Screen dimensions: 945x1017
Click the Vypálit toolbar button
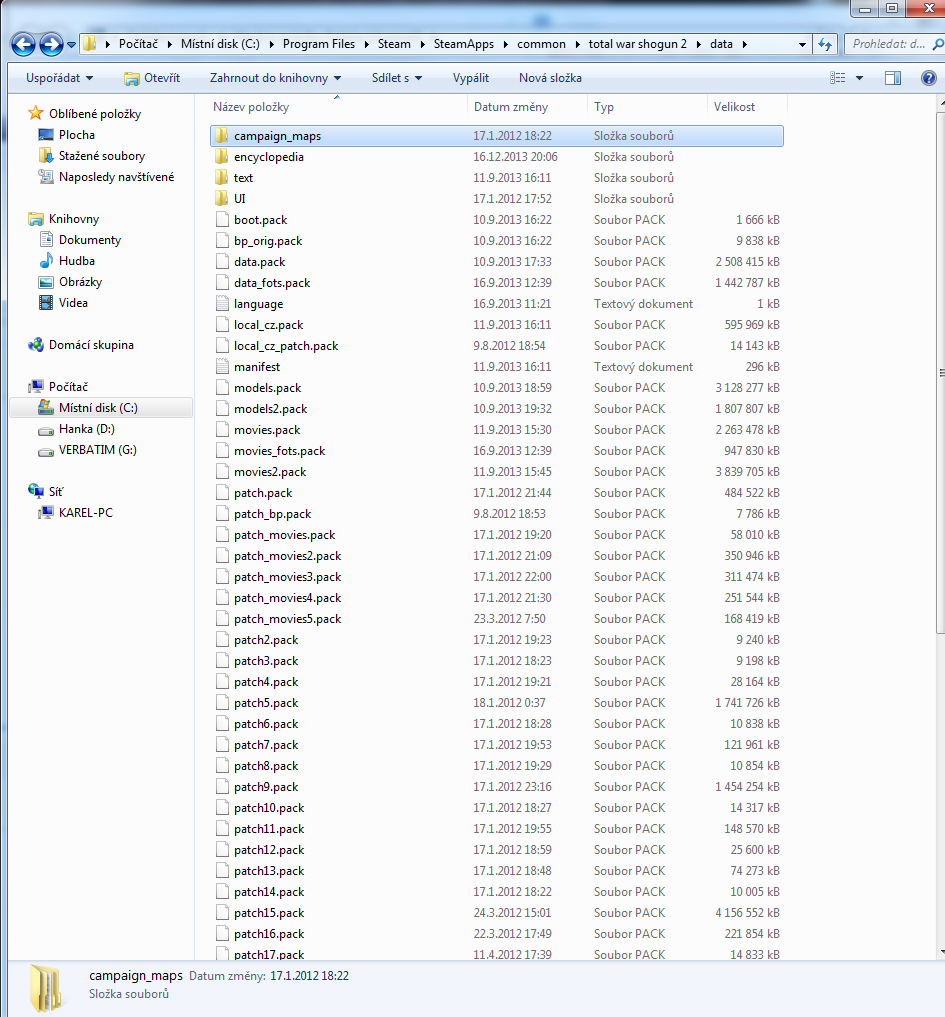(x=470, y=78)
